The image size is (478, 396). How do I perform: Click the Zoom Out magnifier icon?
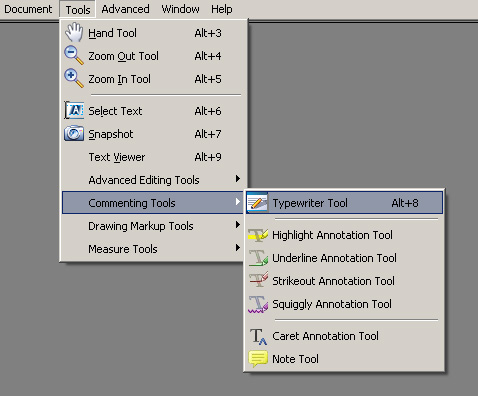74,55
